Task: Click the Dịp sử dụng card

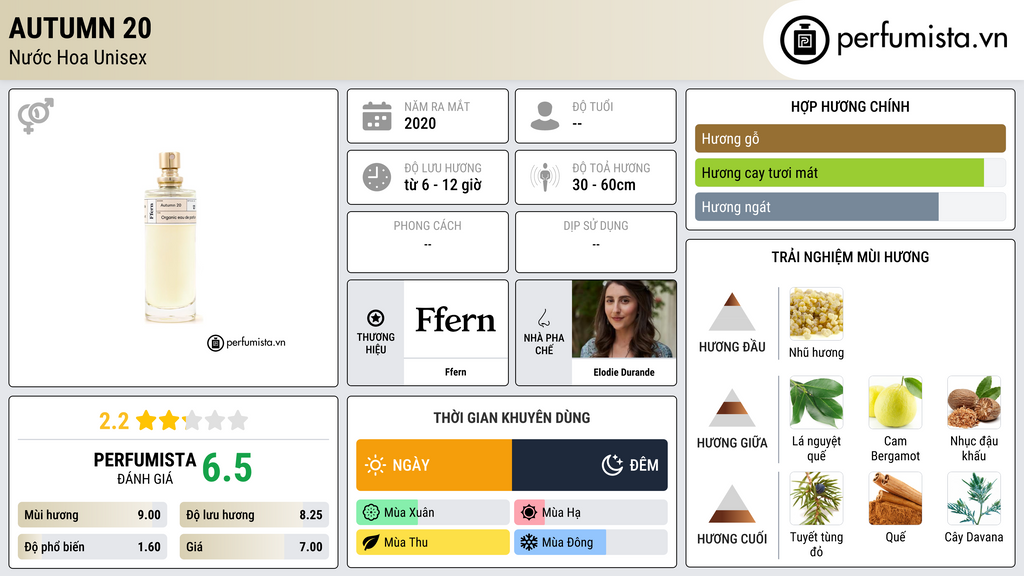Action: click(596, 242)
